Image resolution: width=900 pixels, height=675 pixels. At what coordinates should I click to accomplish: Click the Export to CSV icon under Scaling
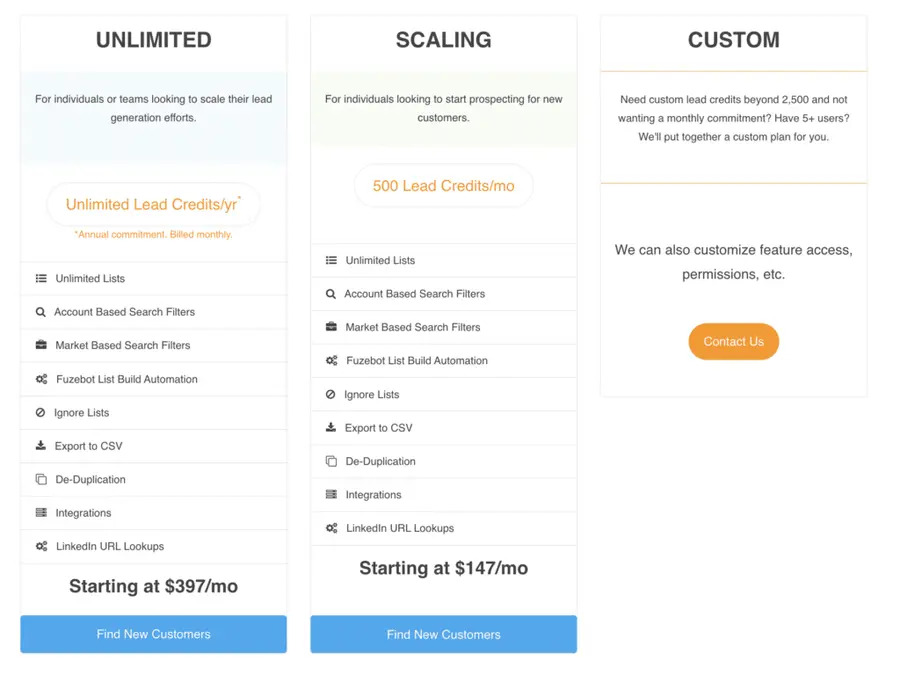pyautogui.click(x=331, y=428)
